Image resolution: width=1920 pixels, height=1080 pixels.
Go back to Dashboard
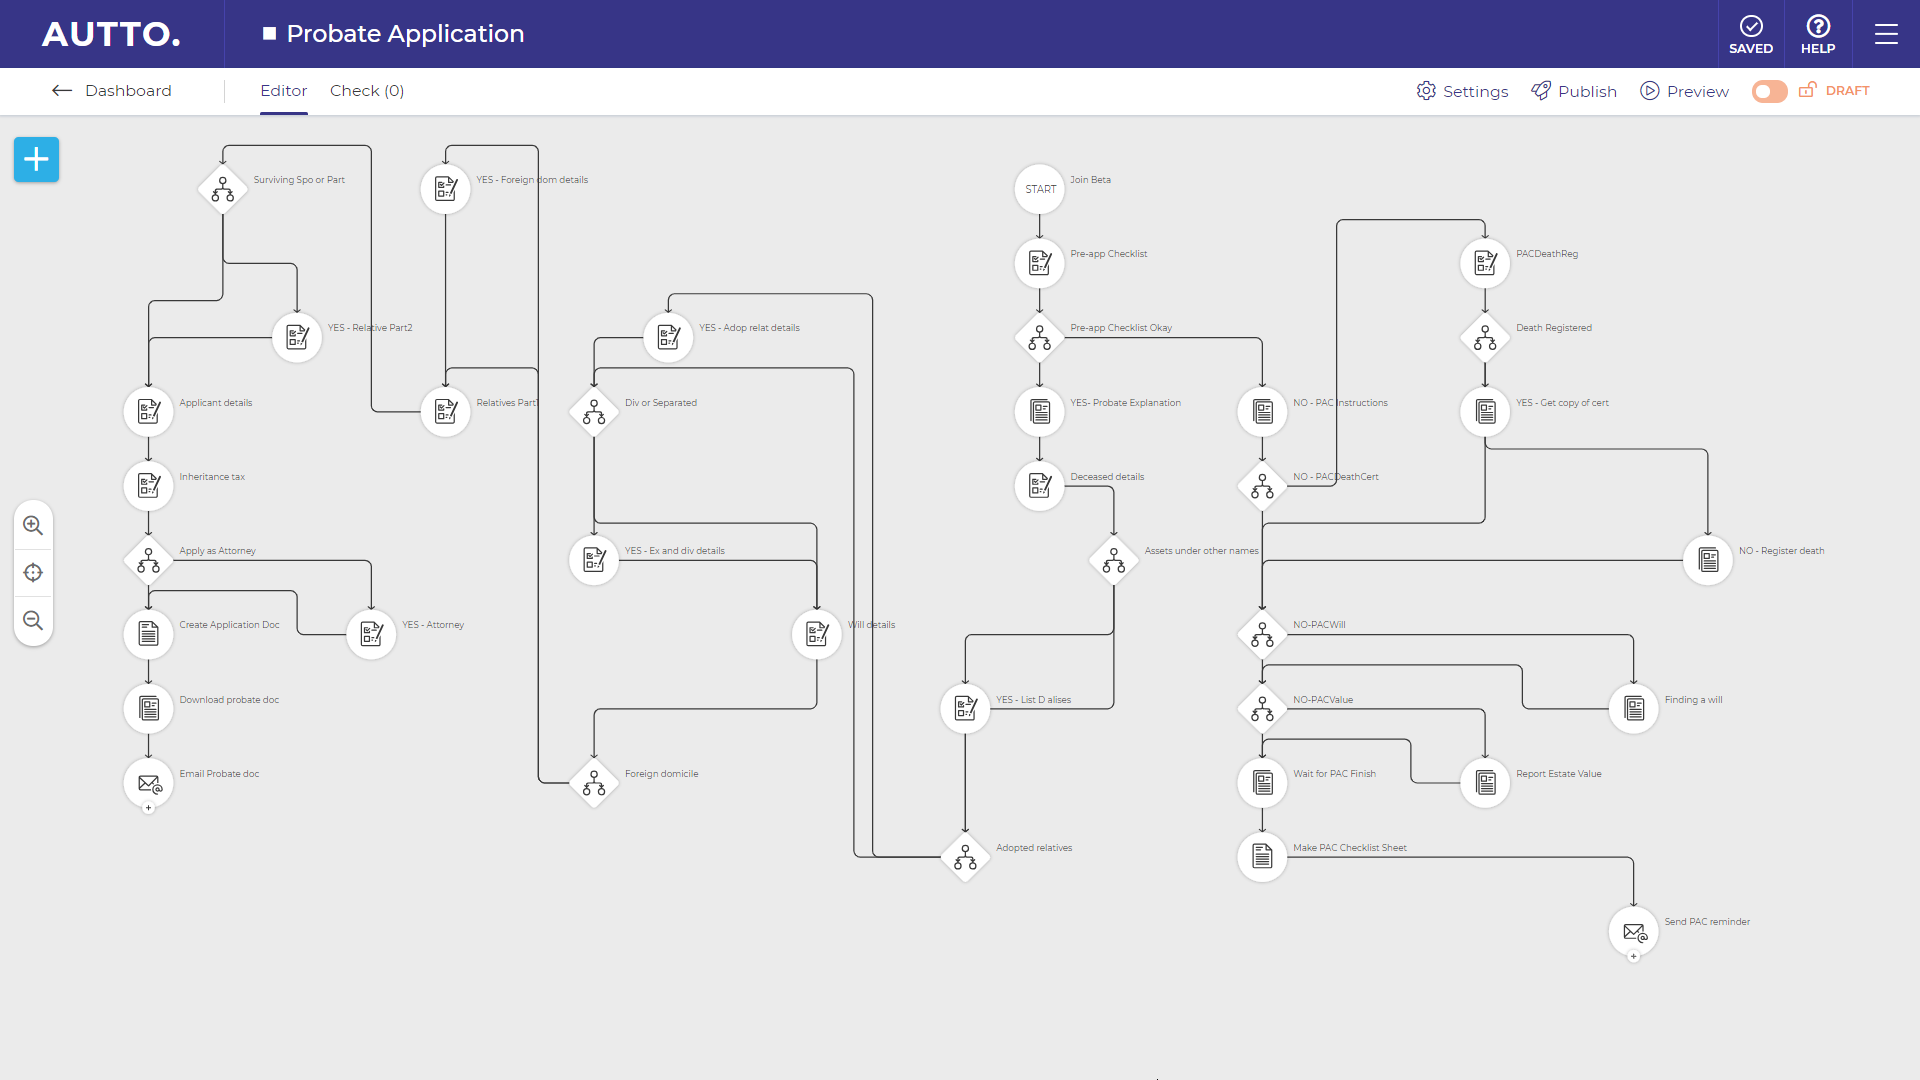(112, 91)
